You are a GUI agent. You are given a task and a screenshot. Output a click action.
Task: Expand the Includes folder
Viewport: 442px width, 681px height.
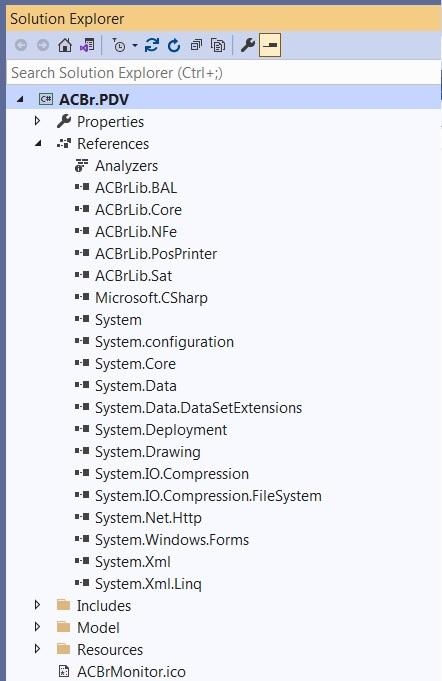(37, 605)
